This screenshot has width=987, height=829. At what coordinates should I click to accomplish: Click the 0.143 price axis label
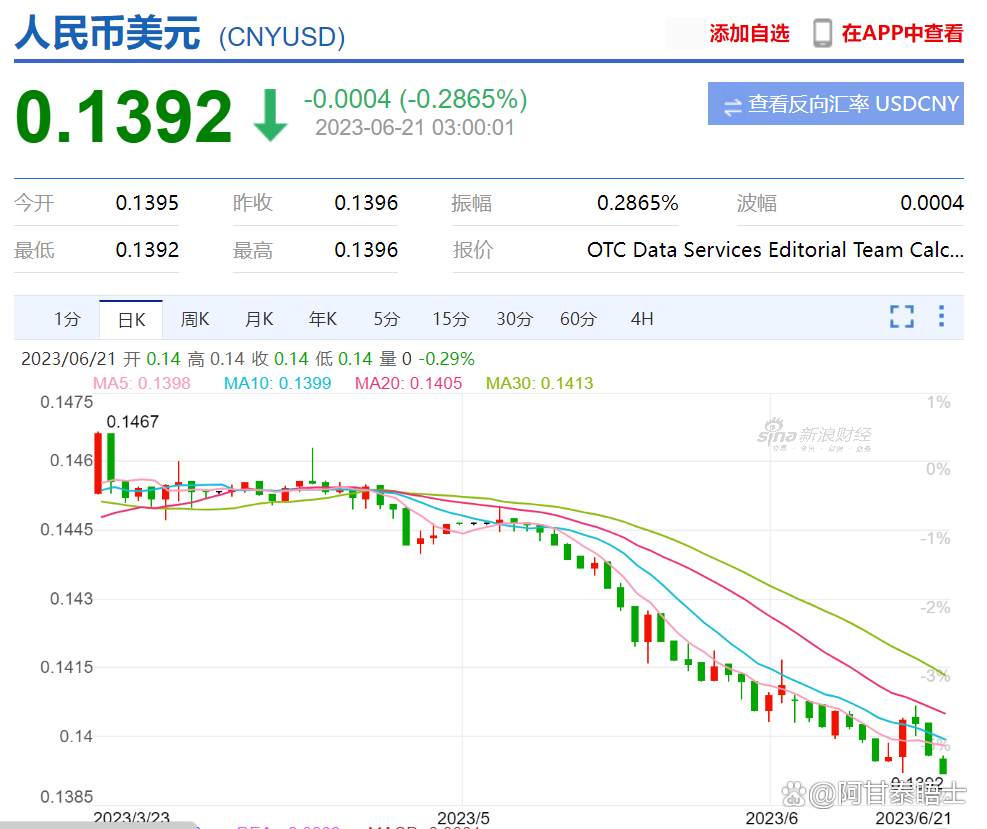click(x=71, y=599)
